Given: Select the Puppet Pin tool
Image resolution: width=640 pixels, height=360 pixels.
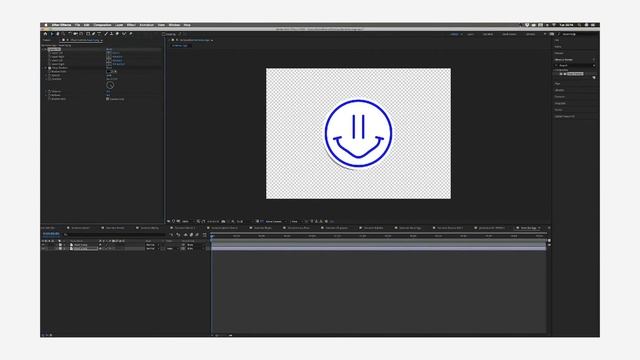Looking at the screenshot, I should [131, 34].
